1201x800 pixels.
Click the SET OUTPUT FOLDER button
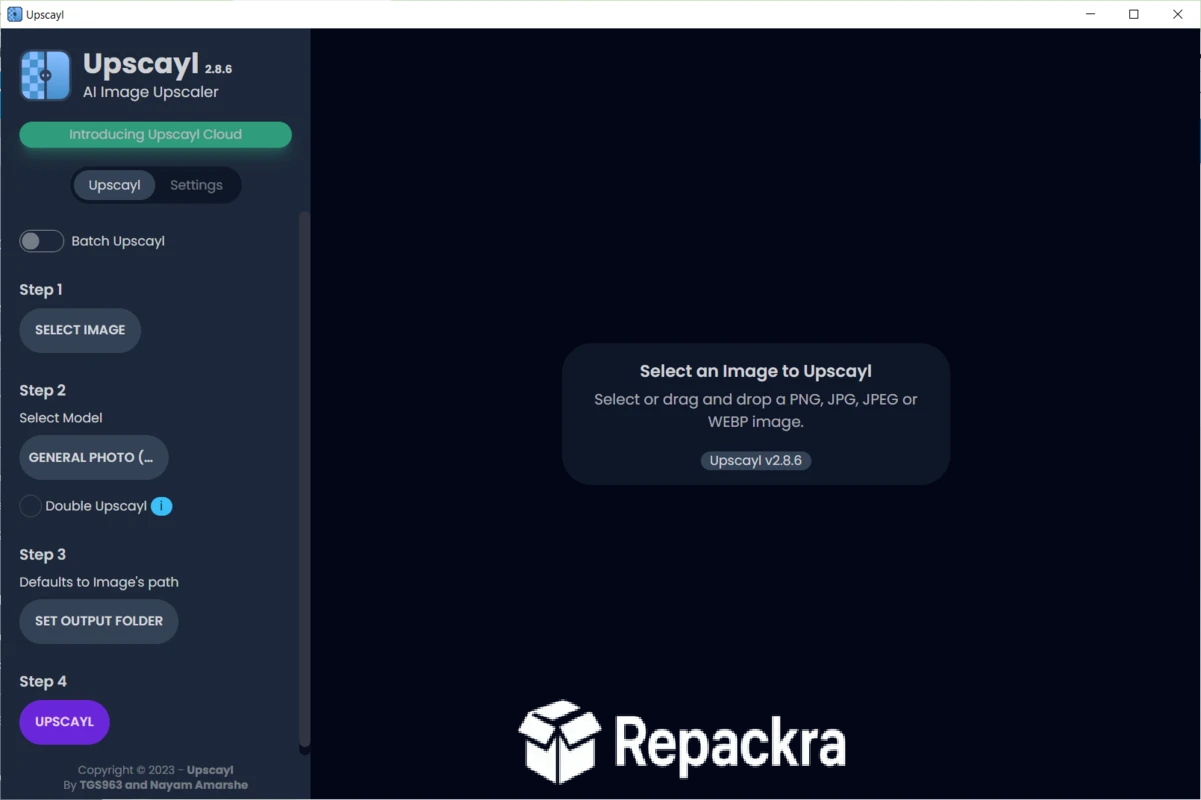pyautogui.click(x=99, y=621)
